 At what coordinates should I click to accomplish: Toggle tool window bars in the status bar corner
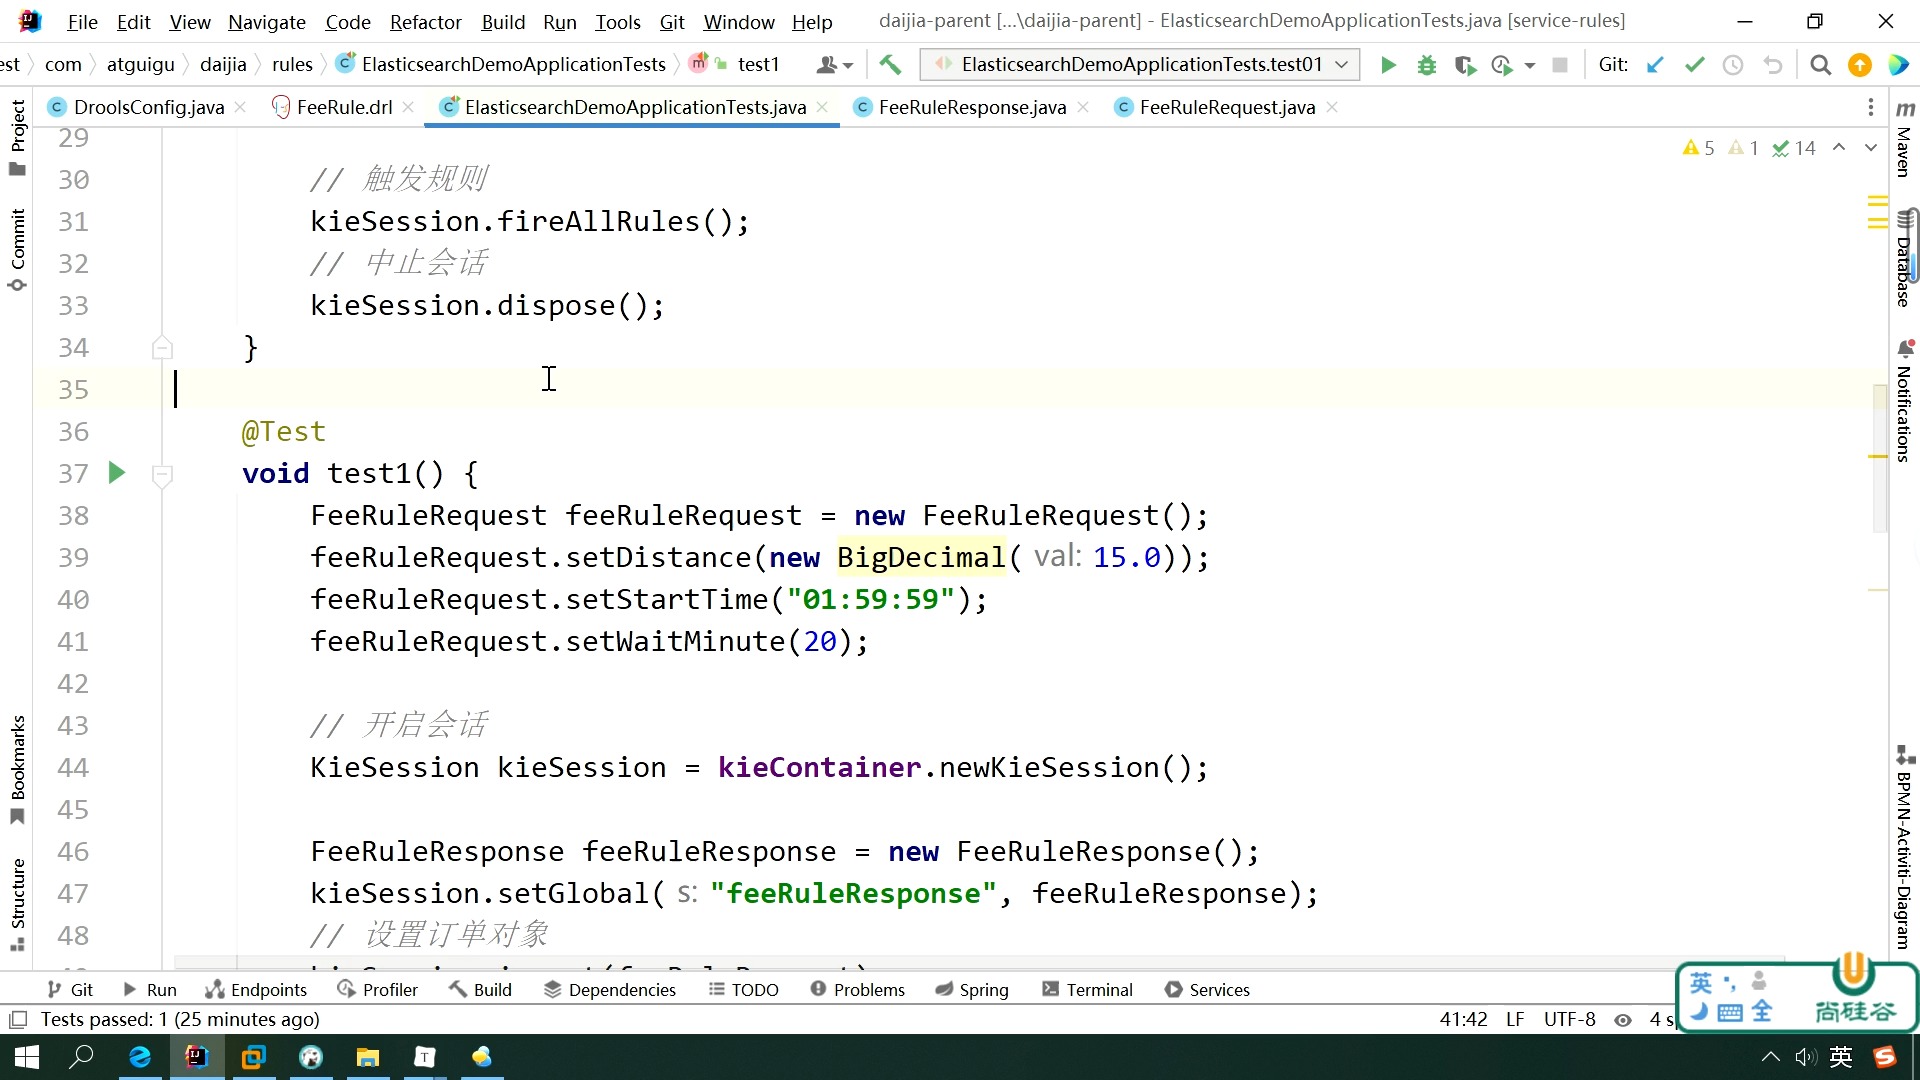coord(17,1020)
